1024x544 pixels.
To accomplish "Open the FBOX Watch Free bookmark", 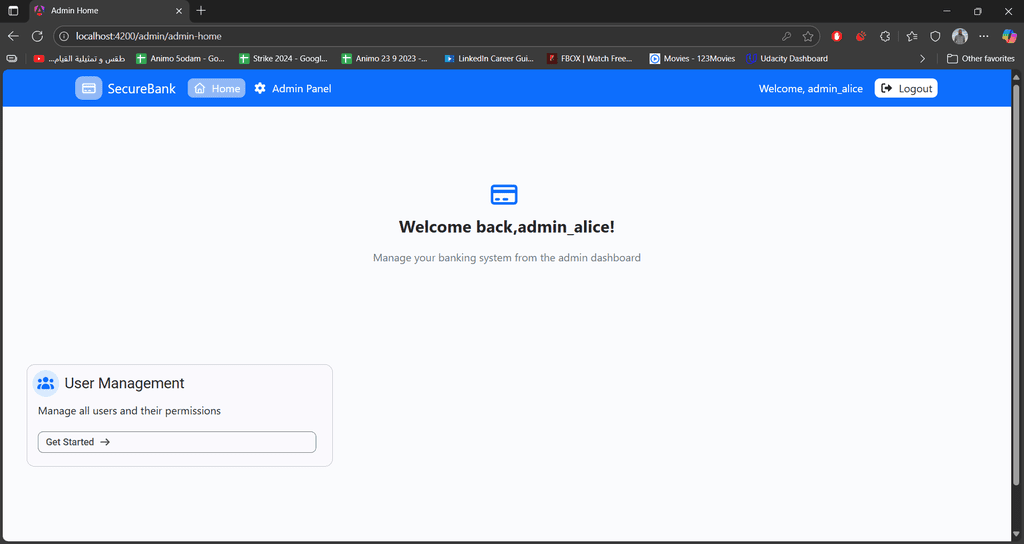I will coord(591,59).
